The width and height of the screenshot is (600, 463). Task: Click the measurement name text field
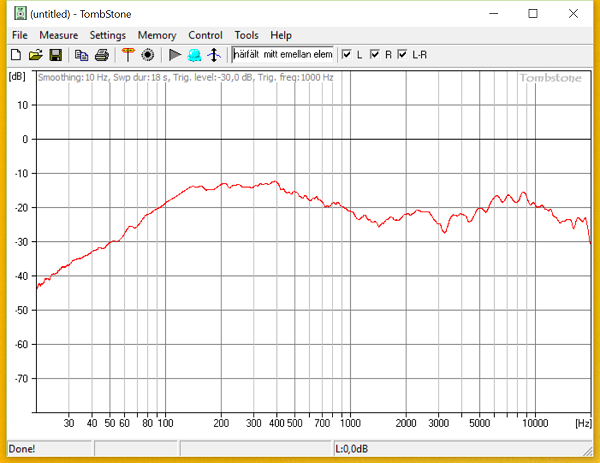(x=283, y=55)
